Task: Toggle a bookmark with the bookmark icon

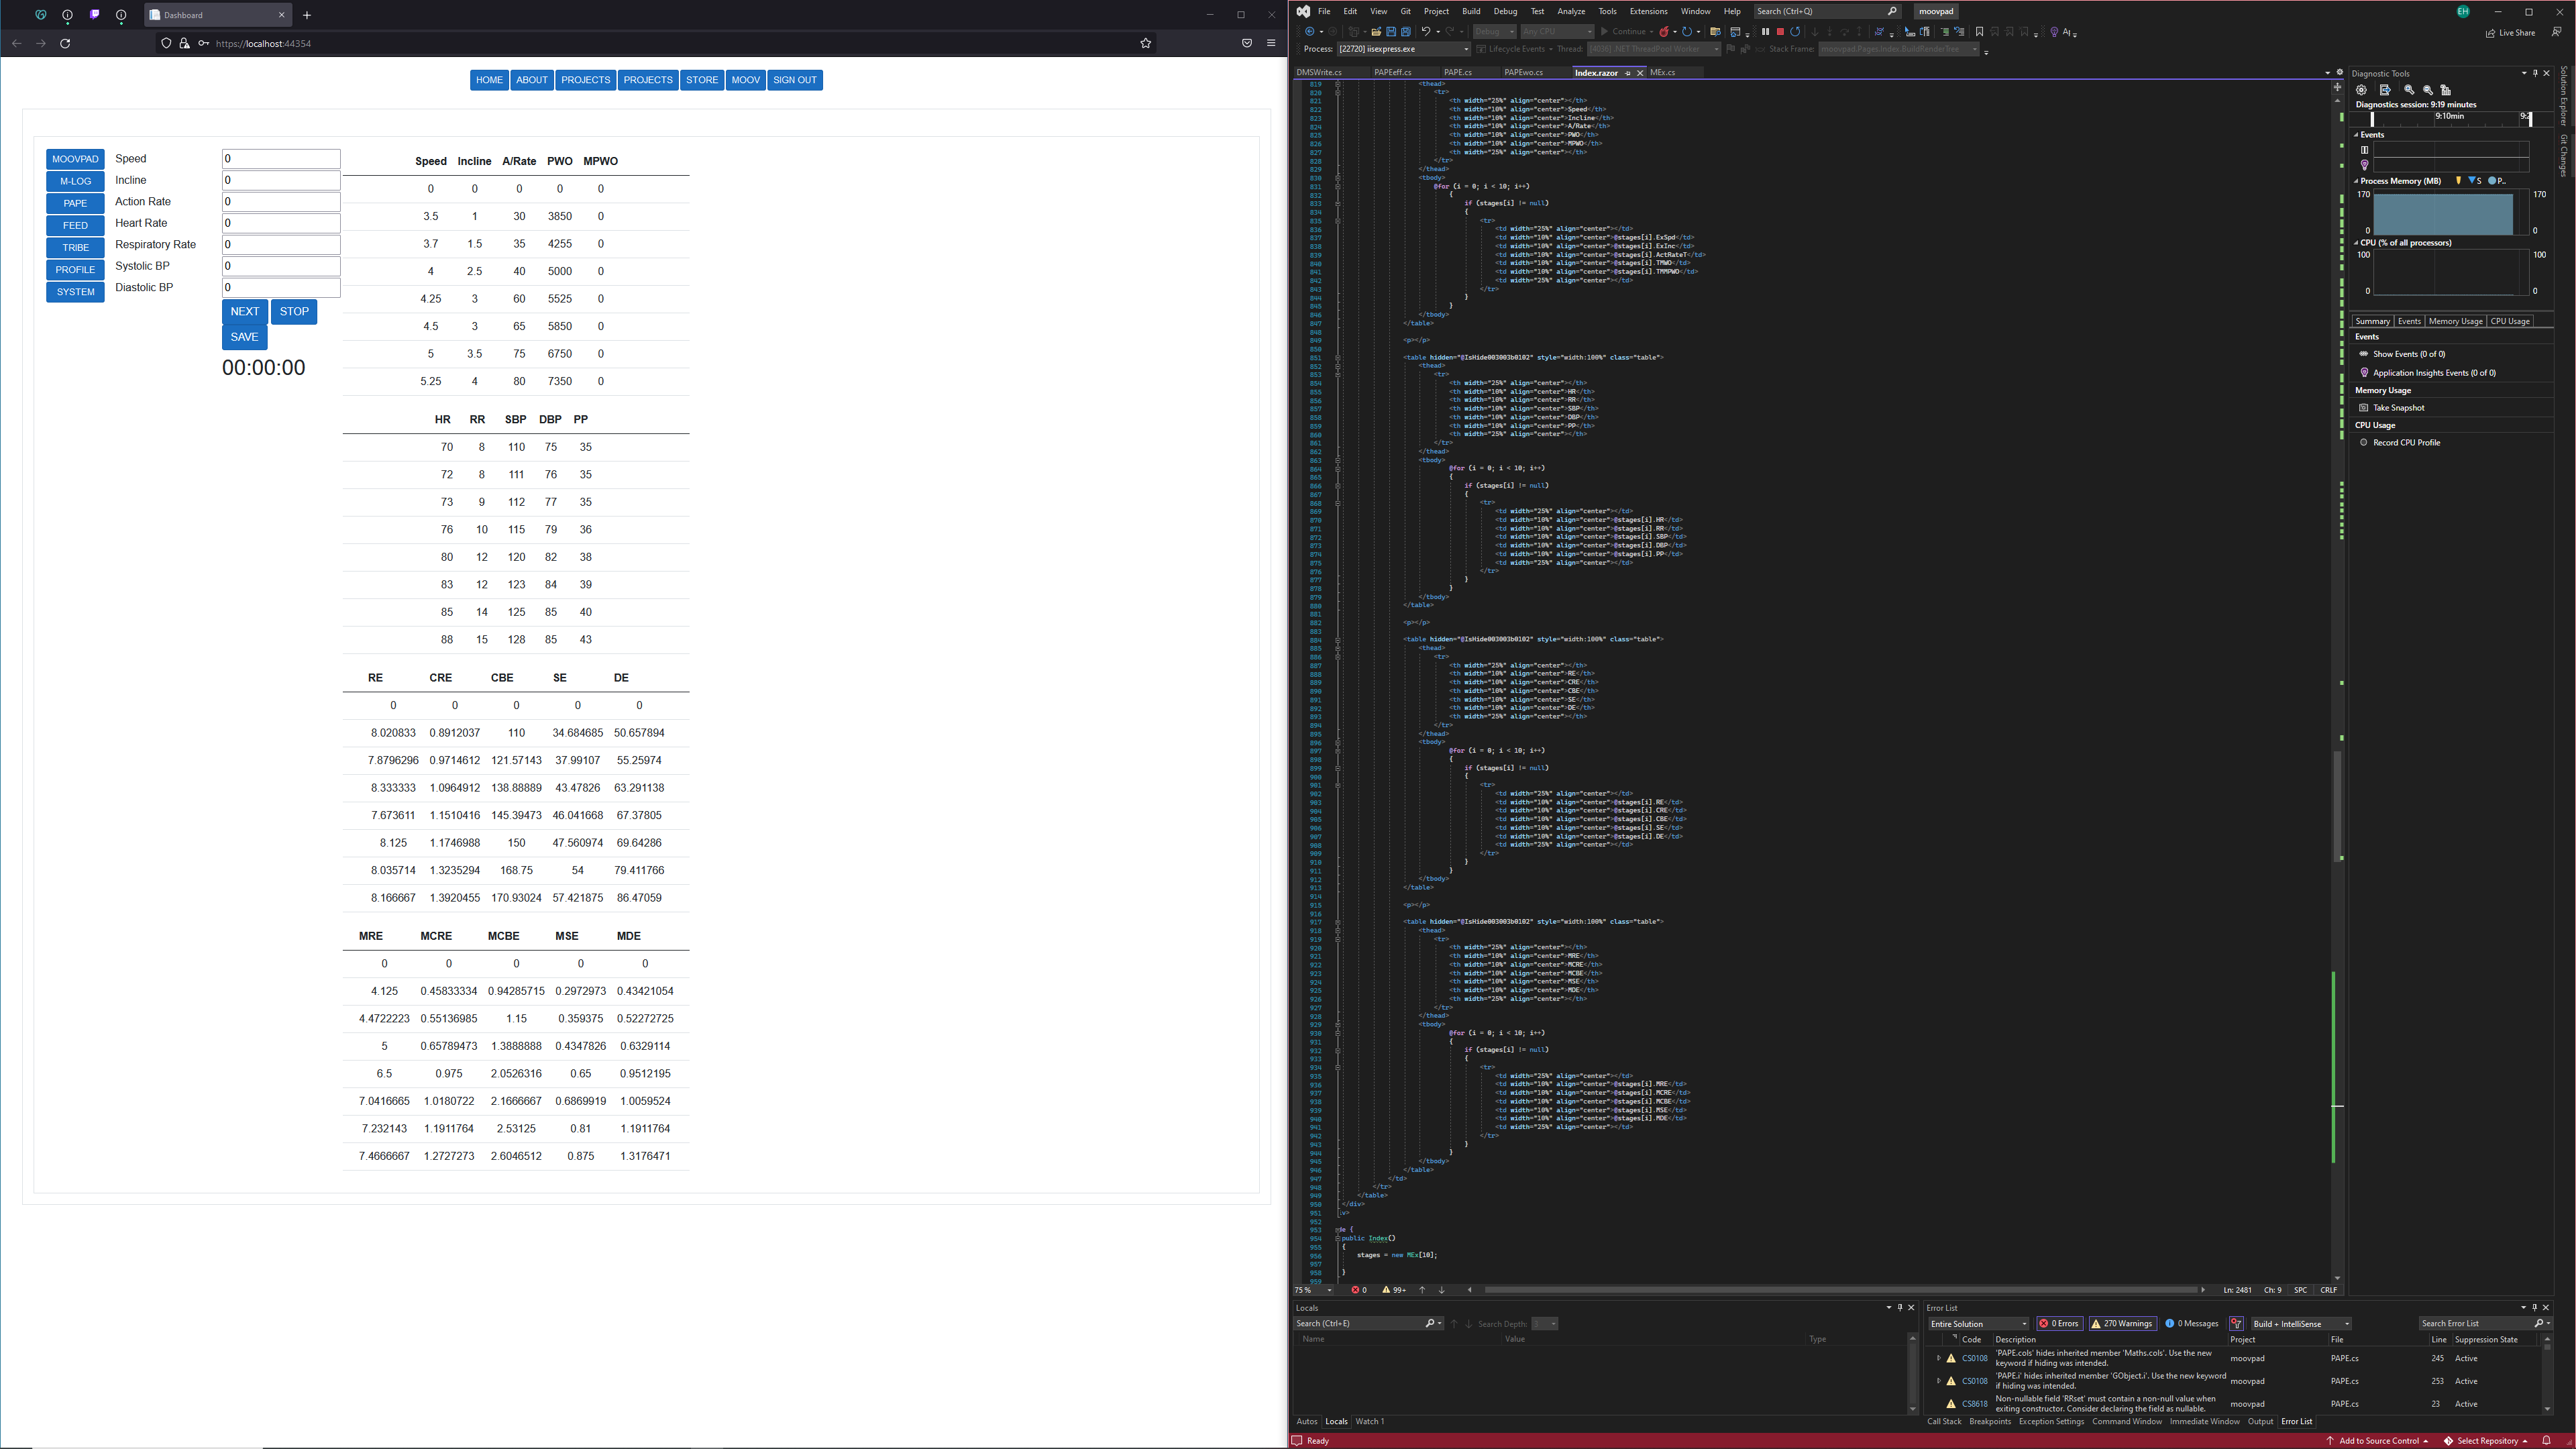Action: coord(1979,32)
